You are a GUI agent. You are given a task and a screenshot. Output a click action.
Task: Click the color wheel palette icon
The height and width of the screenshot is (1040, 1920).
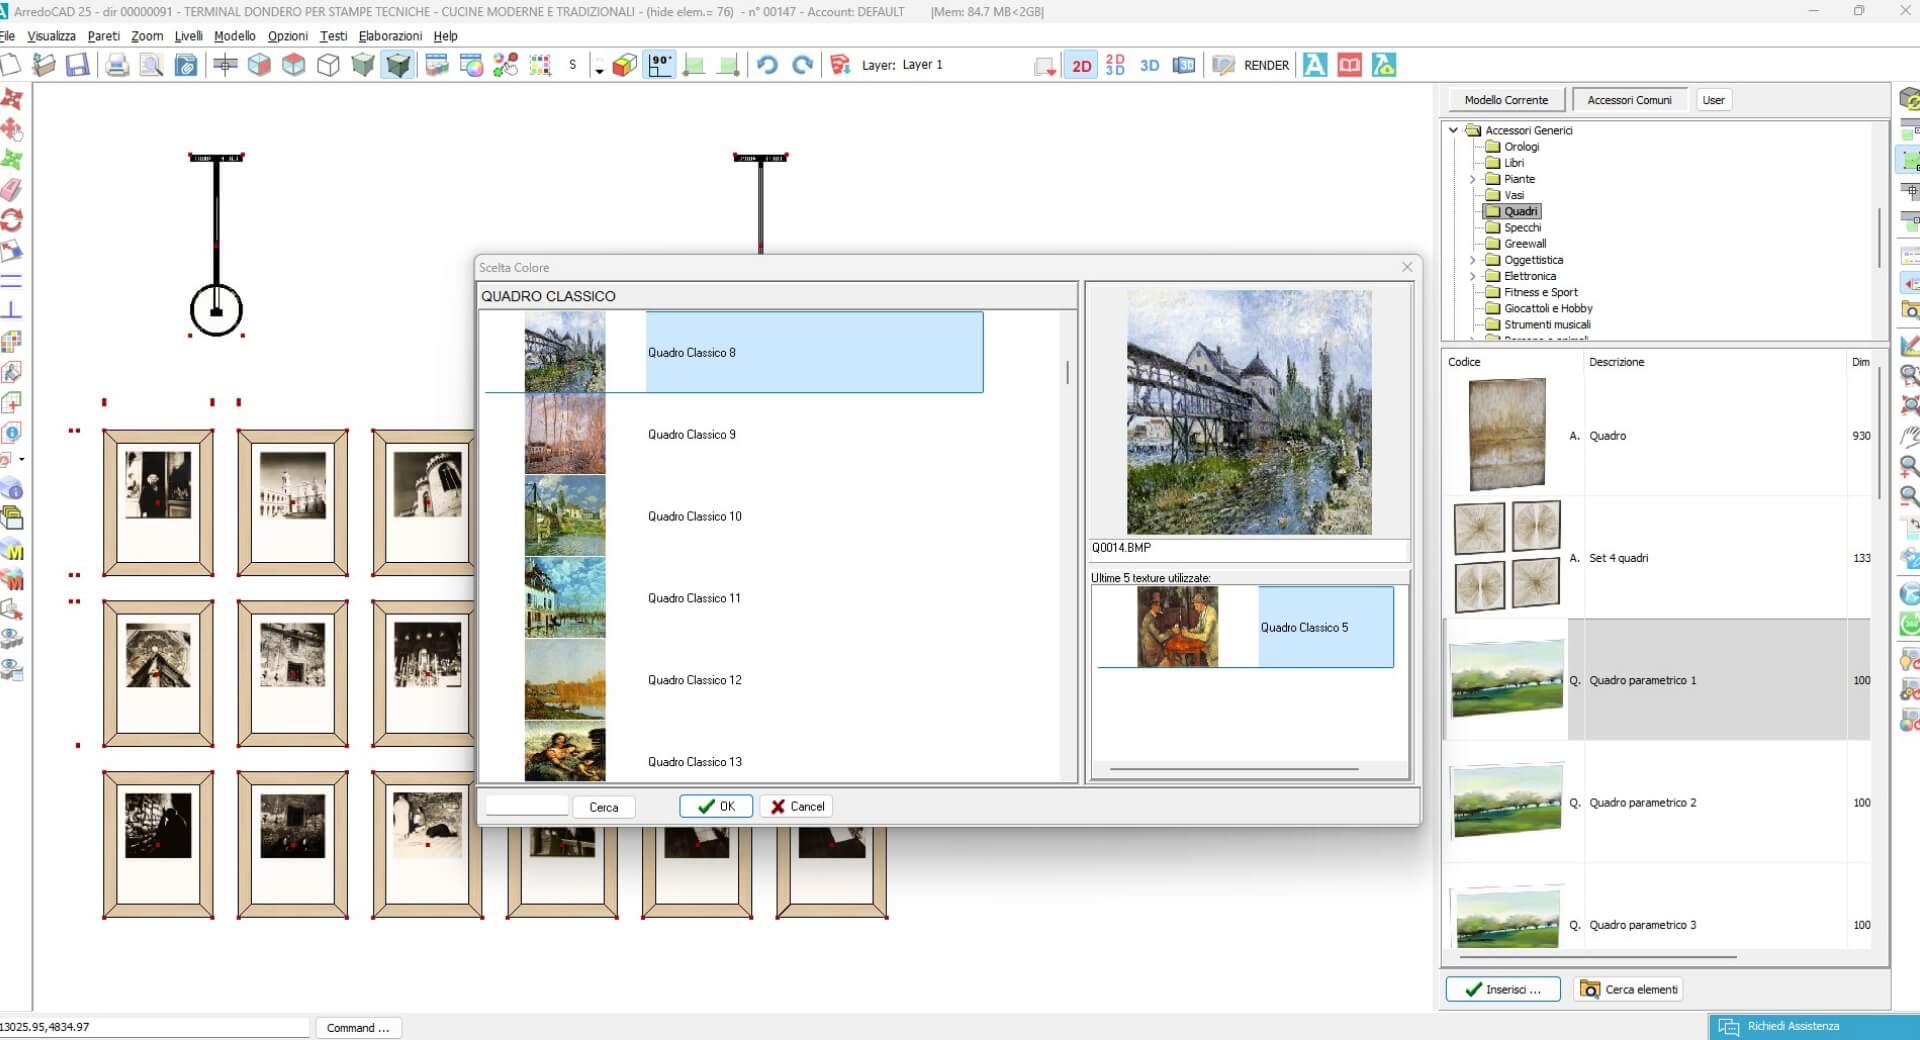point(471,65)
